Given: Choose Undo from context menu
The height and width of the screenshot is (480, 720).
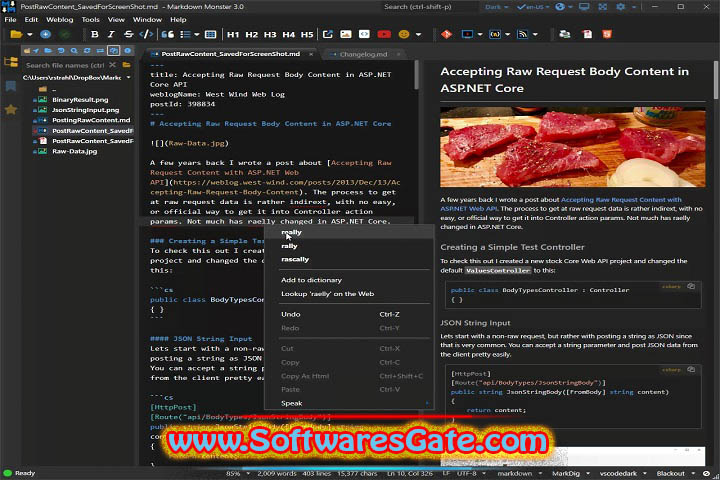Looking at the screenshot, I should click(349, 314).
